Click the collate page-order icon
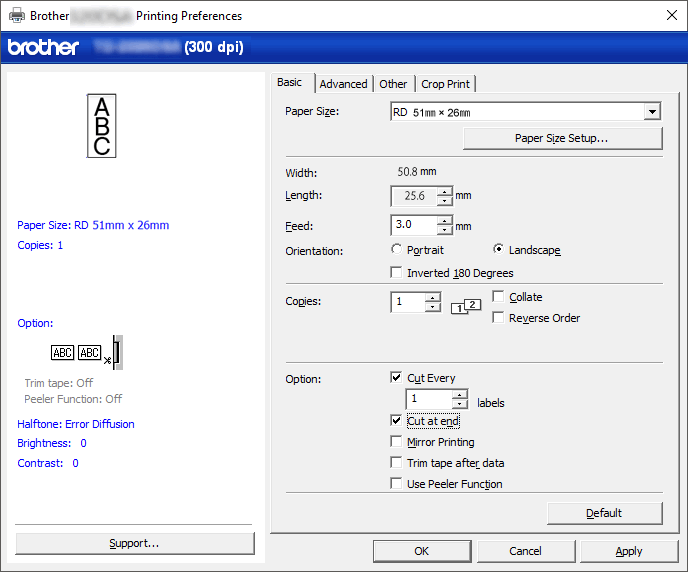 tap(466, 305)
